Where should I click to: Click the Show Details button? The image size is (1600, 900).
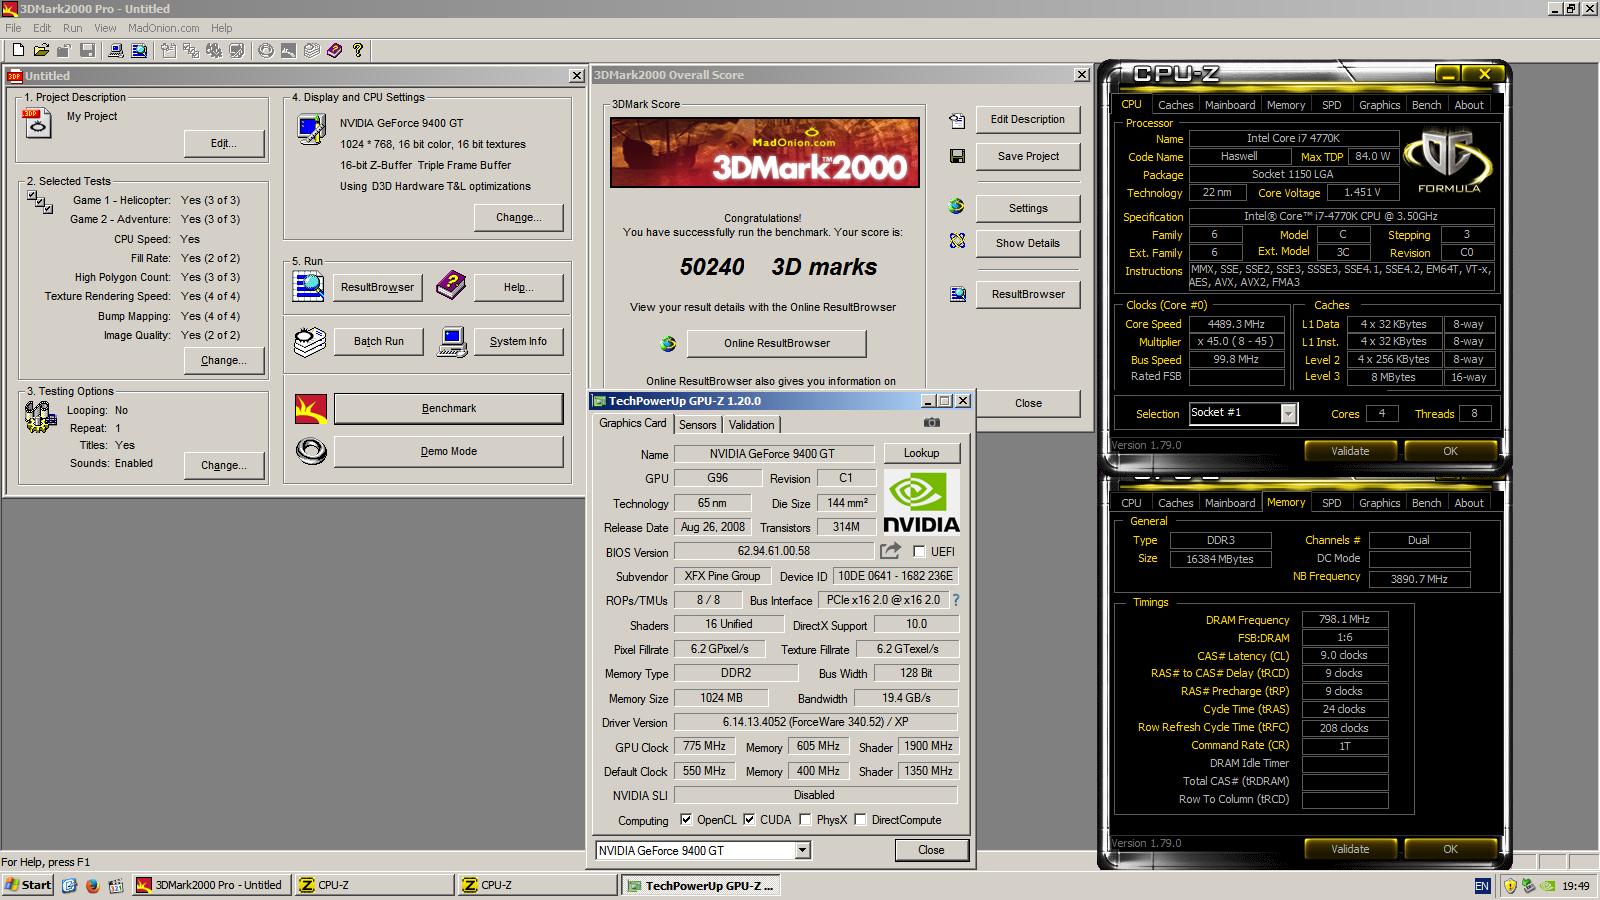pyautogui.click(x=1028, y=244)
